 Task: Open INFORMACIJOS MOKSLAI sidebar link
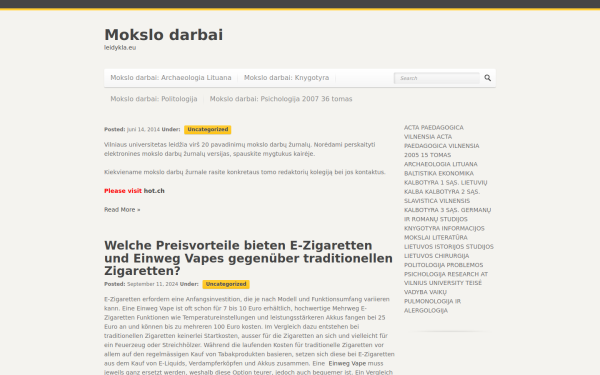click(x=444, y=233)
